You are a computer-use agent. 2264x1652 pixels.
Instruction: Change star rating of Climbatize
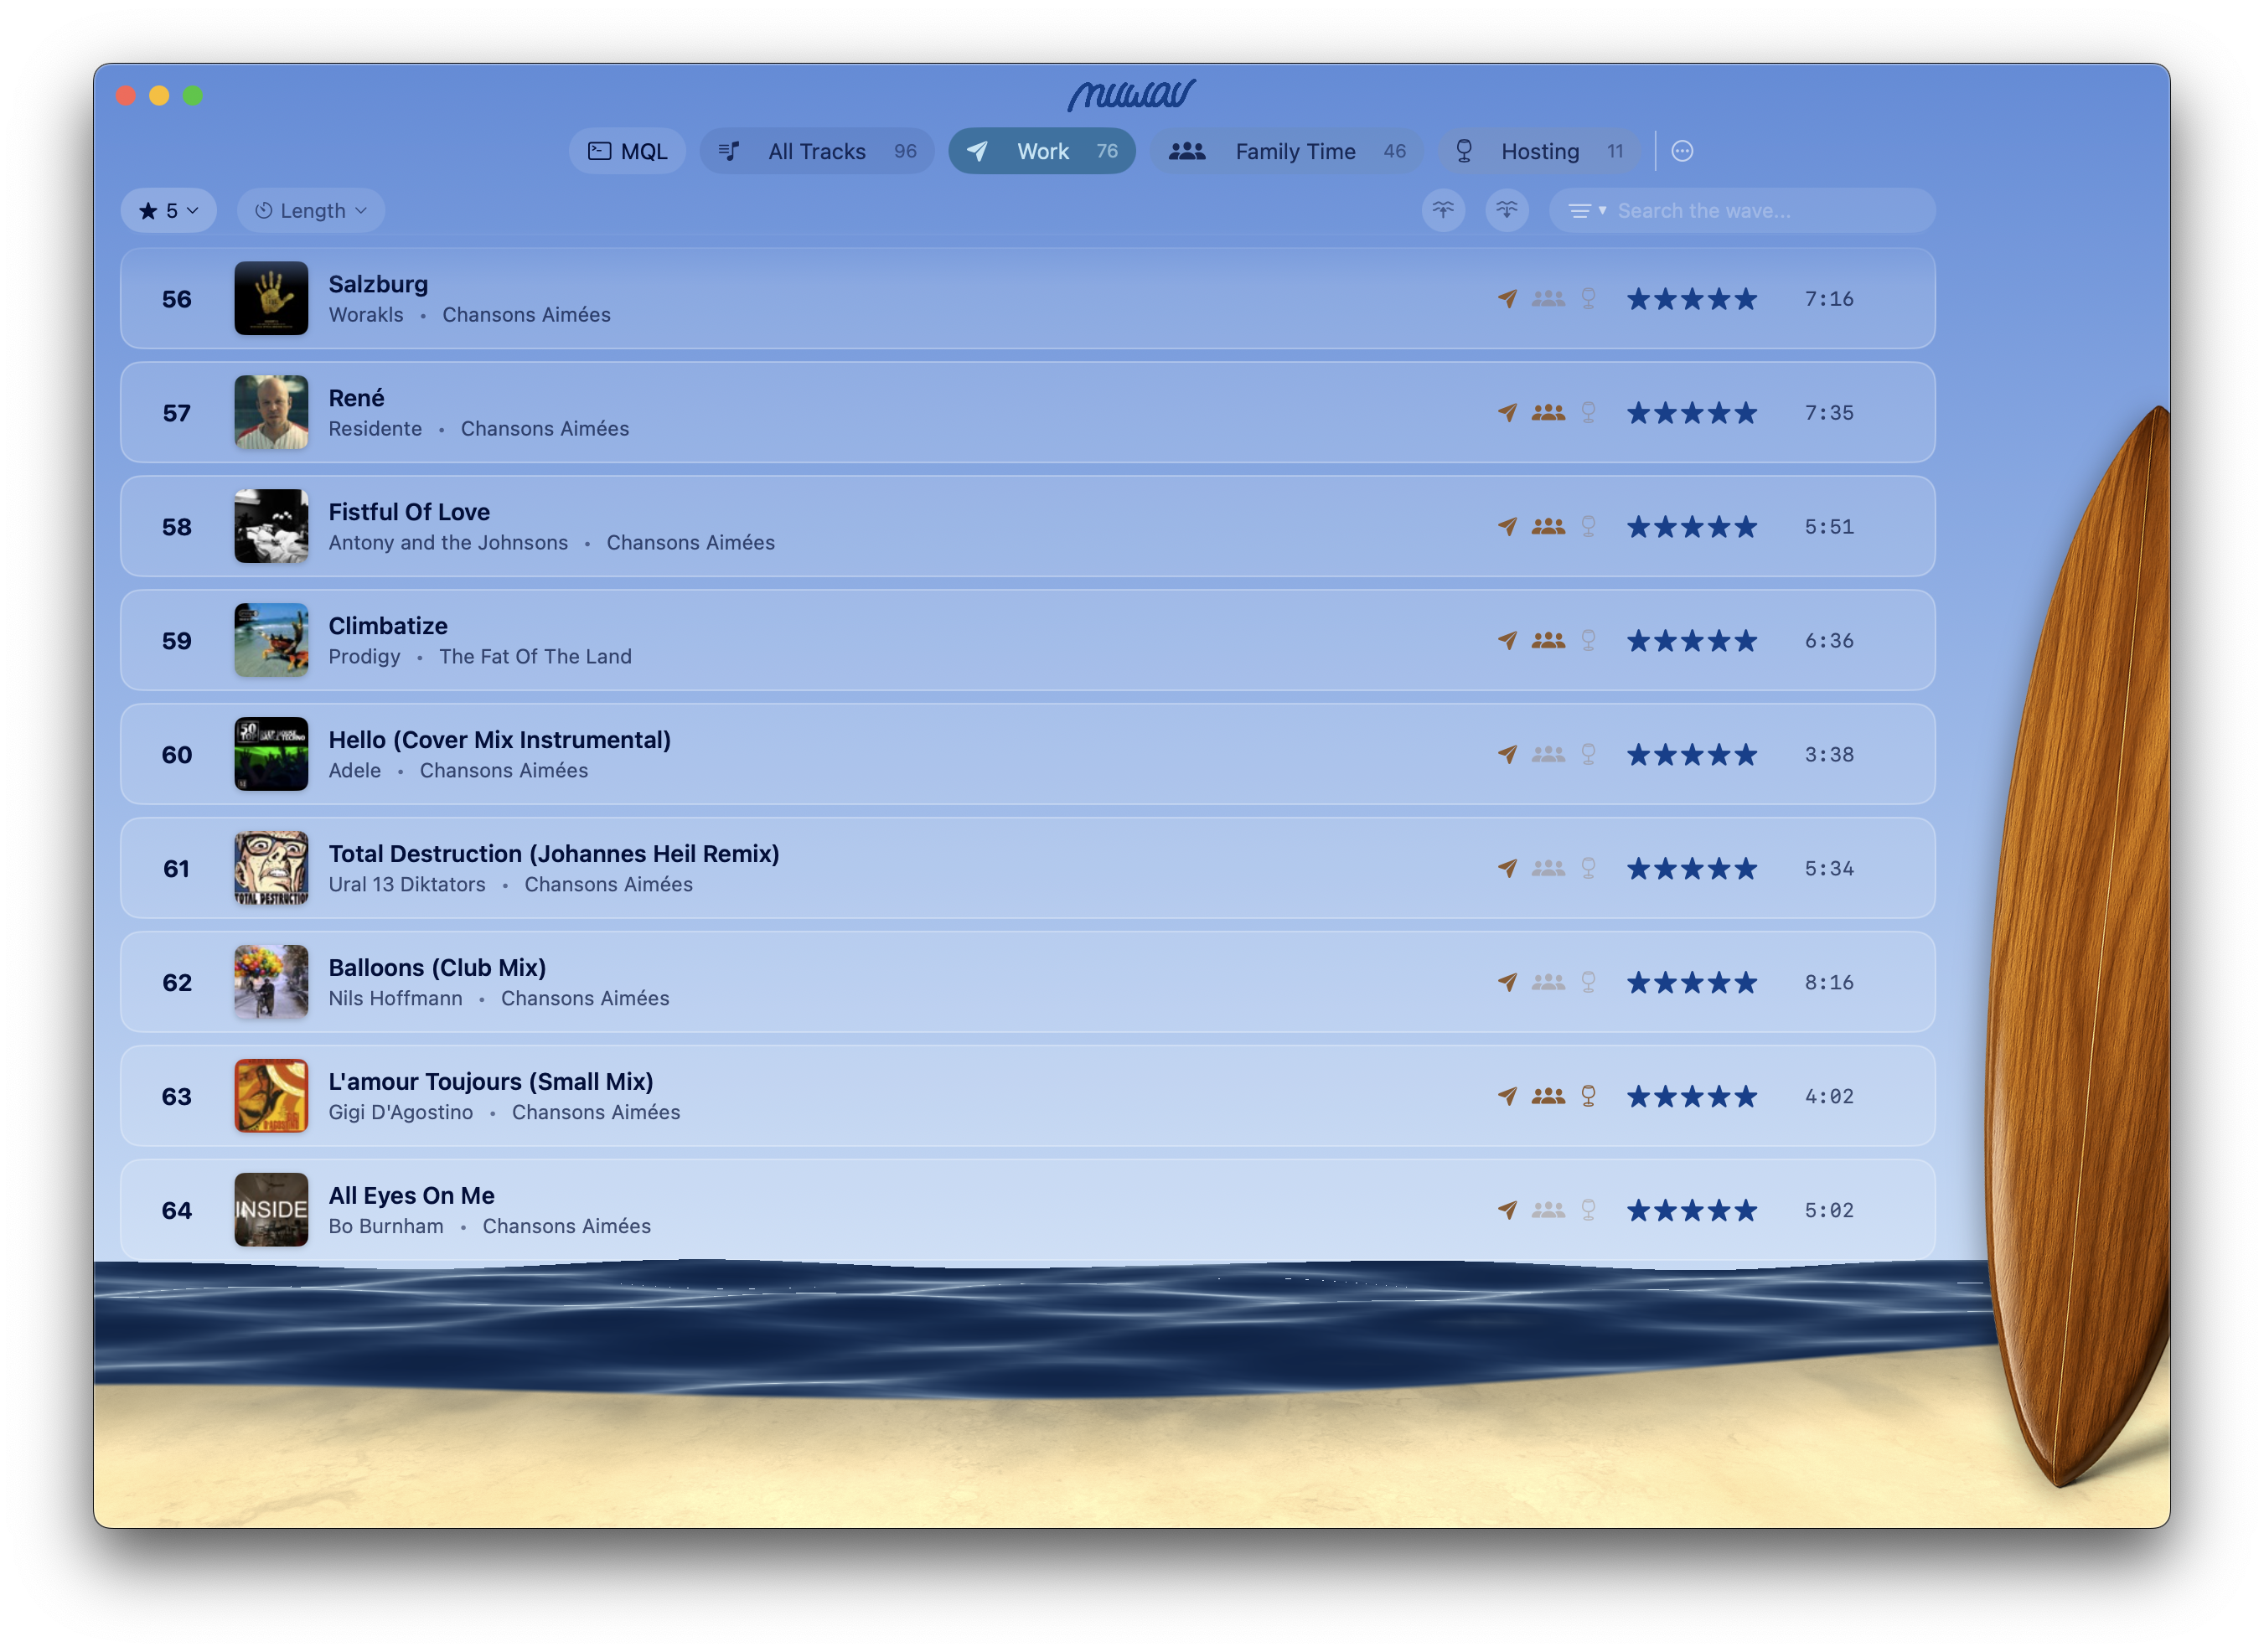[x=1691, y=640]
